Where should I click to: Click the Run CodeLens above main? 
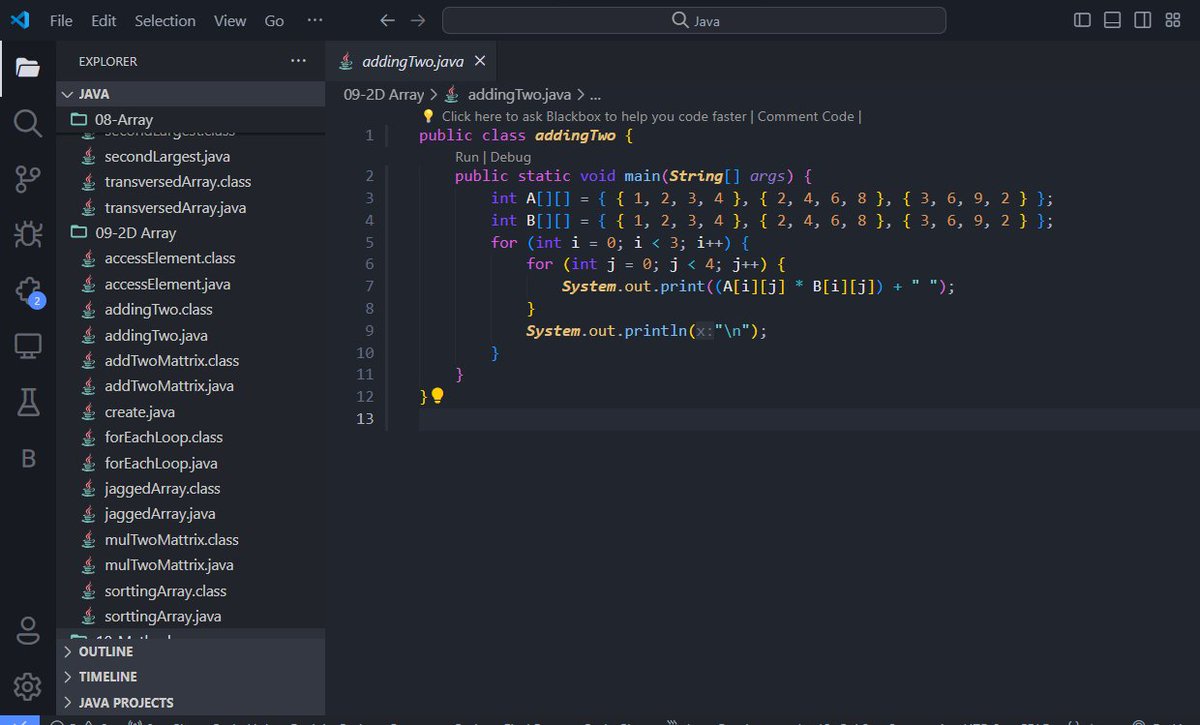click(466, 157)
